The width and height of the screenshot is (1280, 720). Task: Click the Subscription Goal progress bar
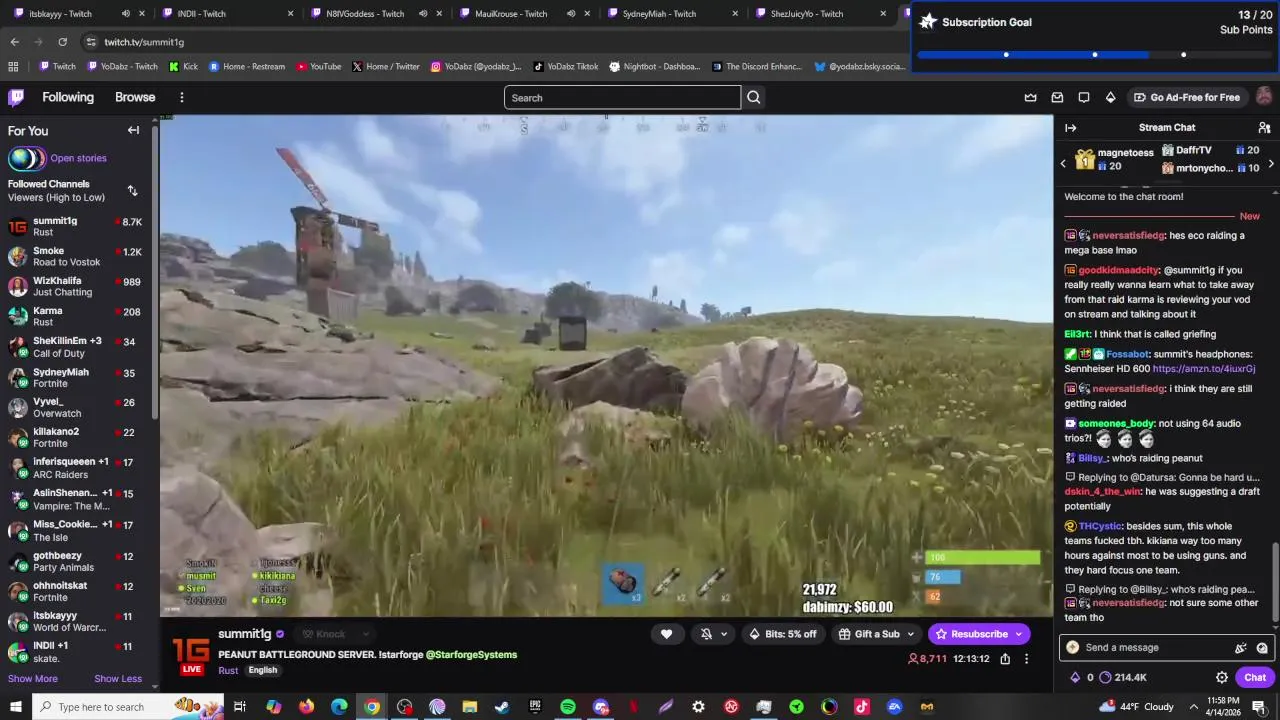click(x=1094, y=55)
